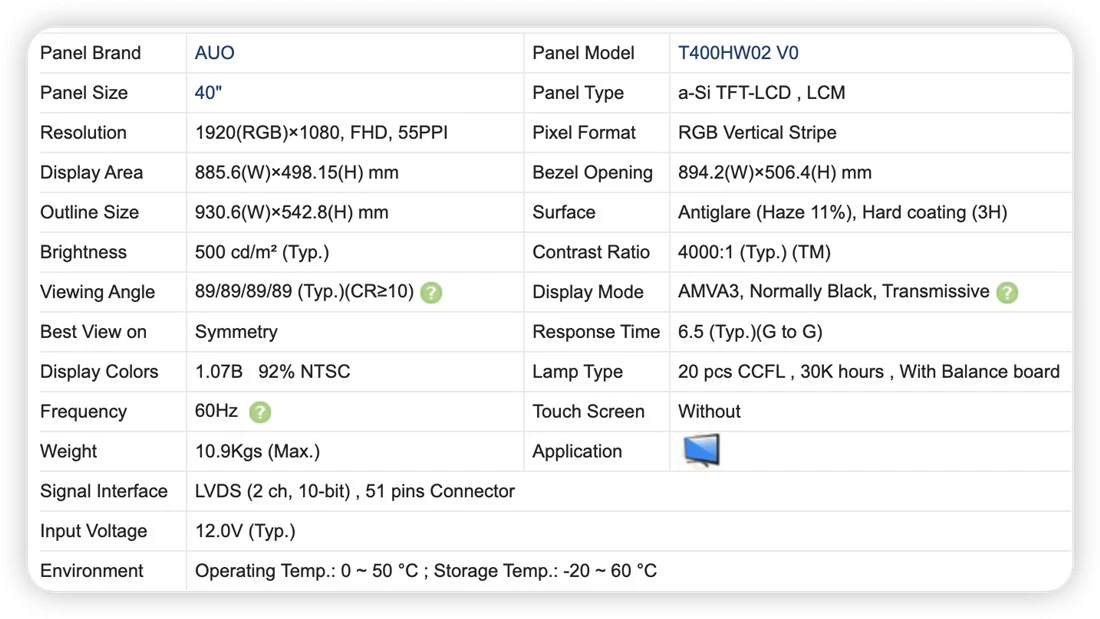Click the 12.0V input voltage value
Viewport: 1100px width, 619px height.
(245, 531)
